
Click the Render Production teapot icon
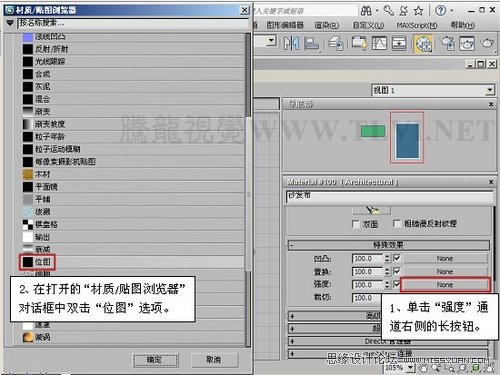pos(487,43)
